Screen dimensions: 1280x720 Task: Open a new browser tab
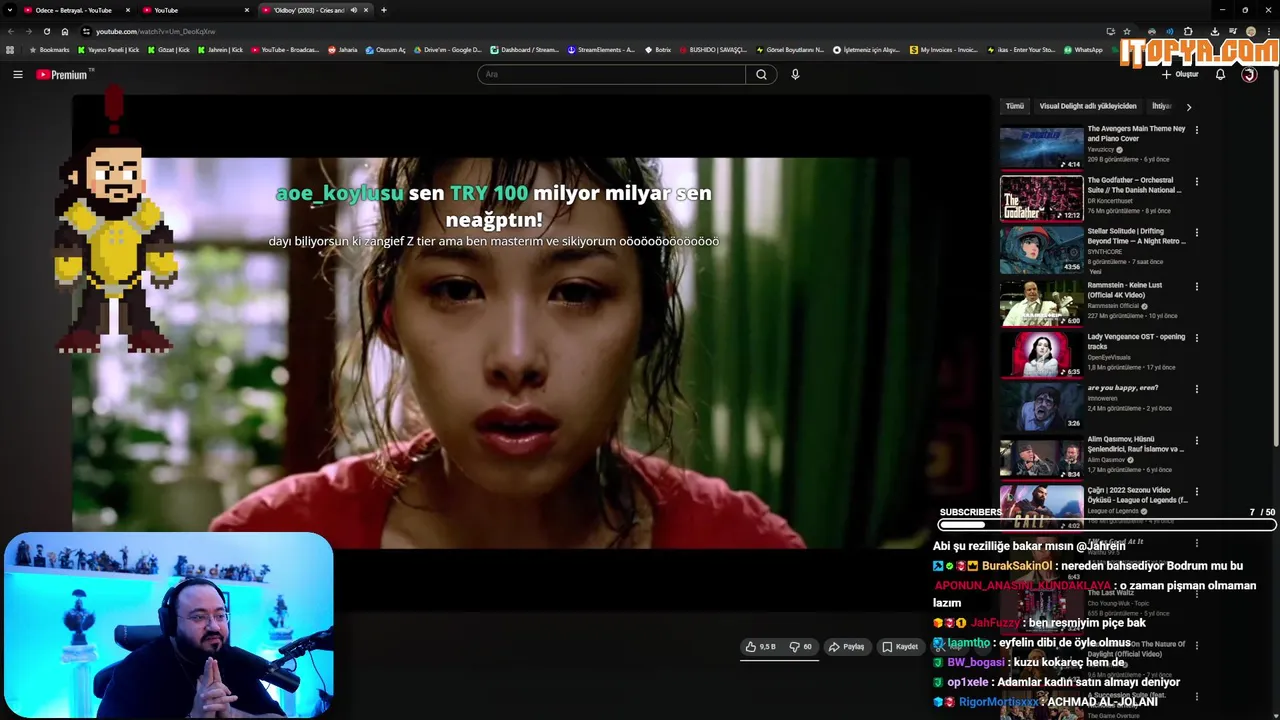click(384, 10)
